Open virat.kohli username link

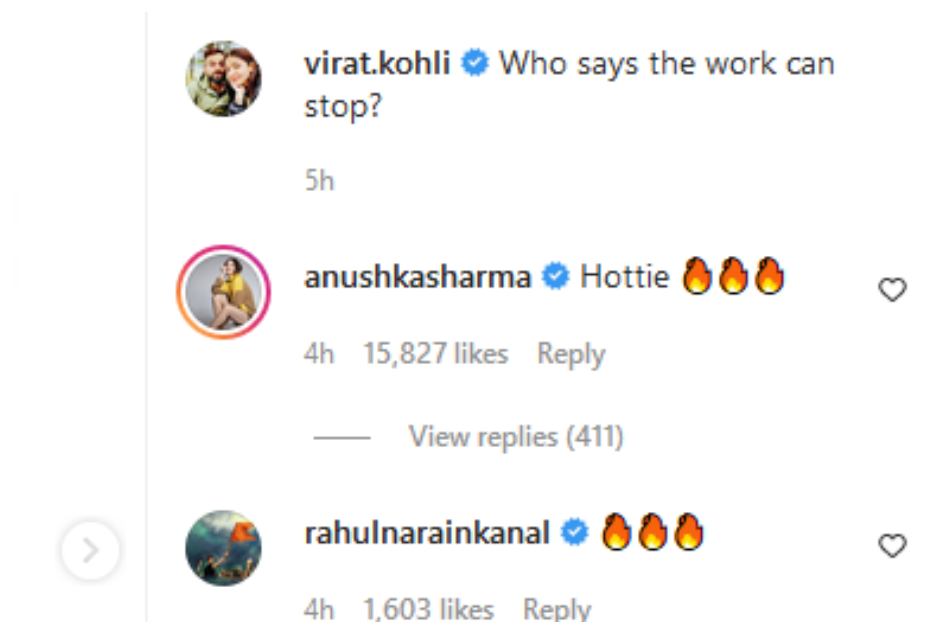click(x=377, y=65)
